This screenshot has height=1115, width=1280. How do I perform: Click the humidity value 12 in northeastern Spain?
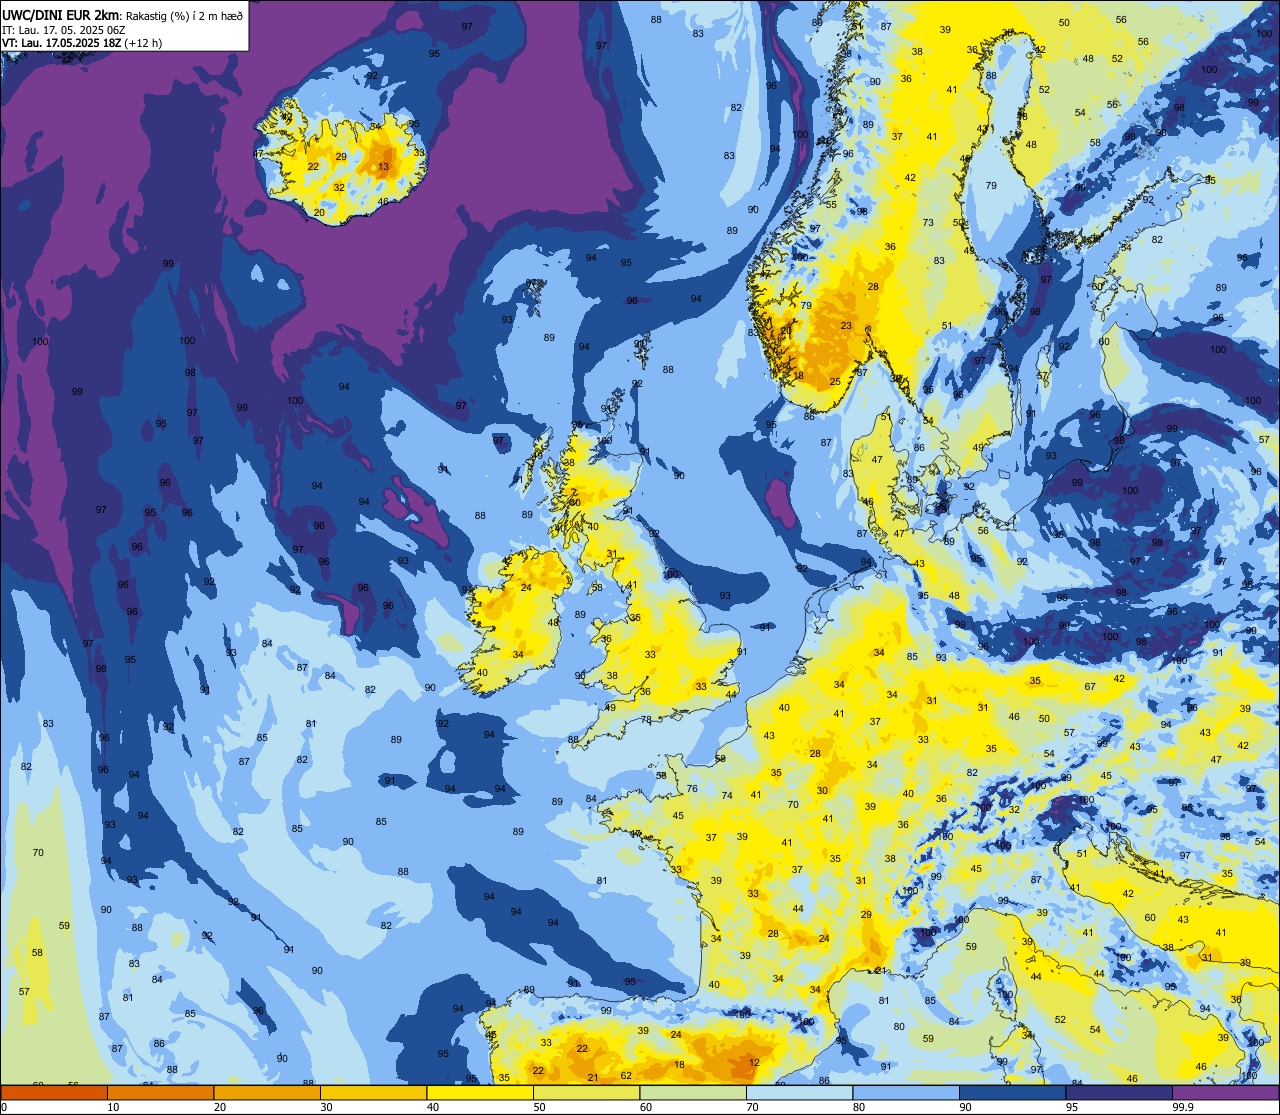click(x=754, y=1062)
